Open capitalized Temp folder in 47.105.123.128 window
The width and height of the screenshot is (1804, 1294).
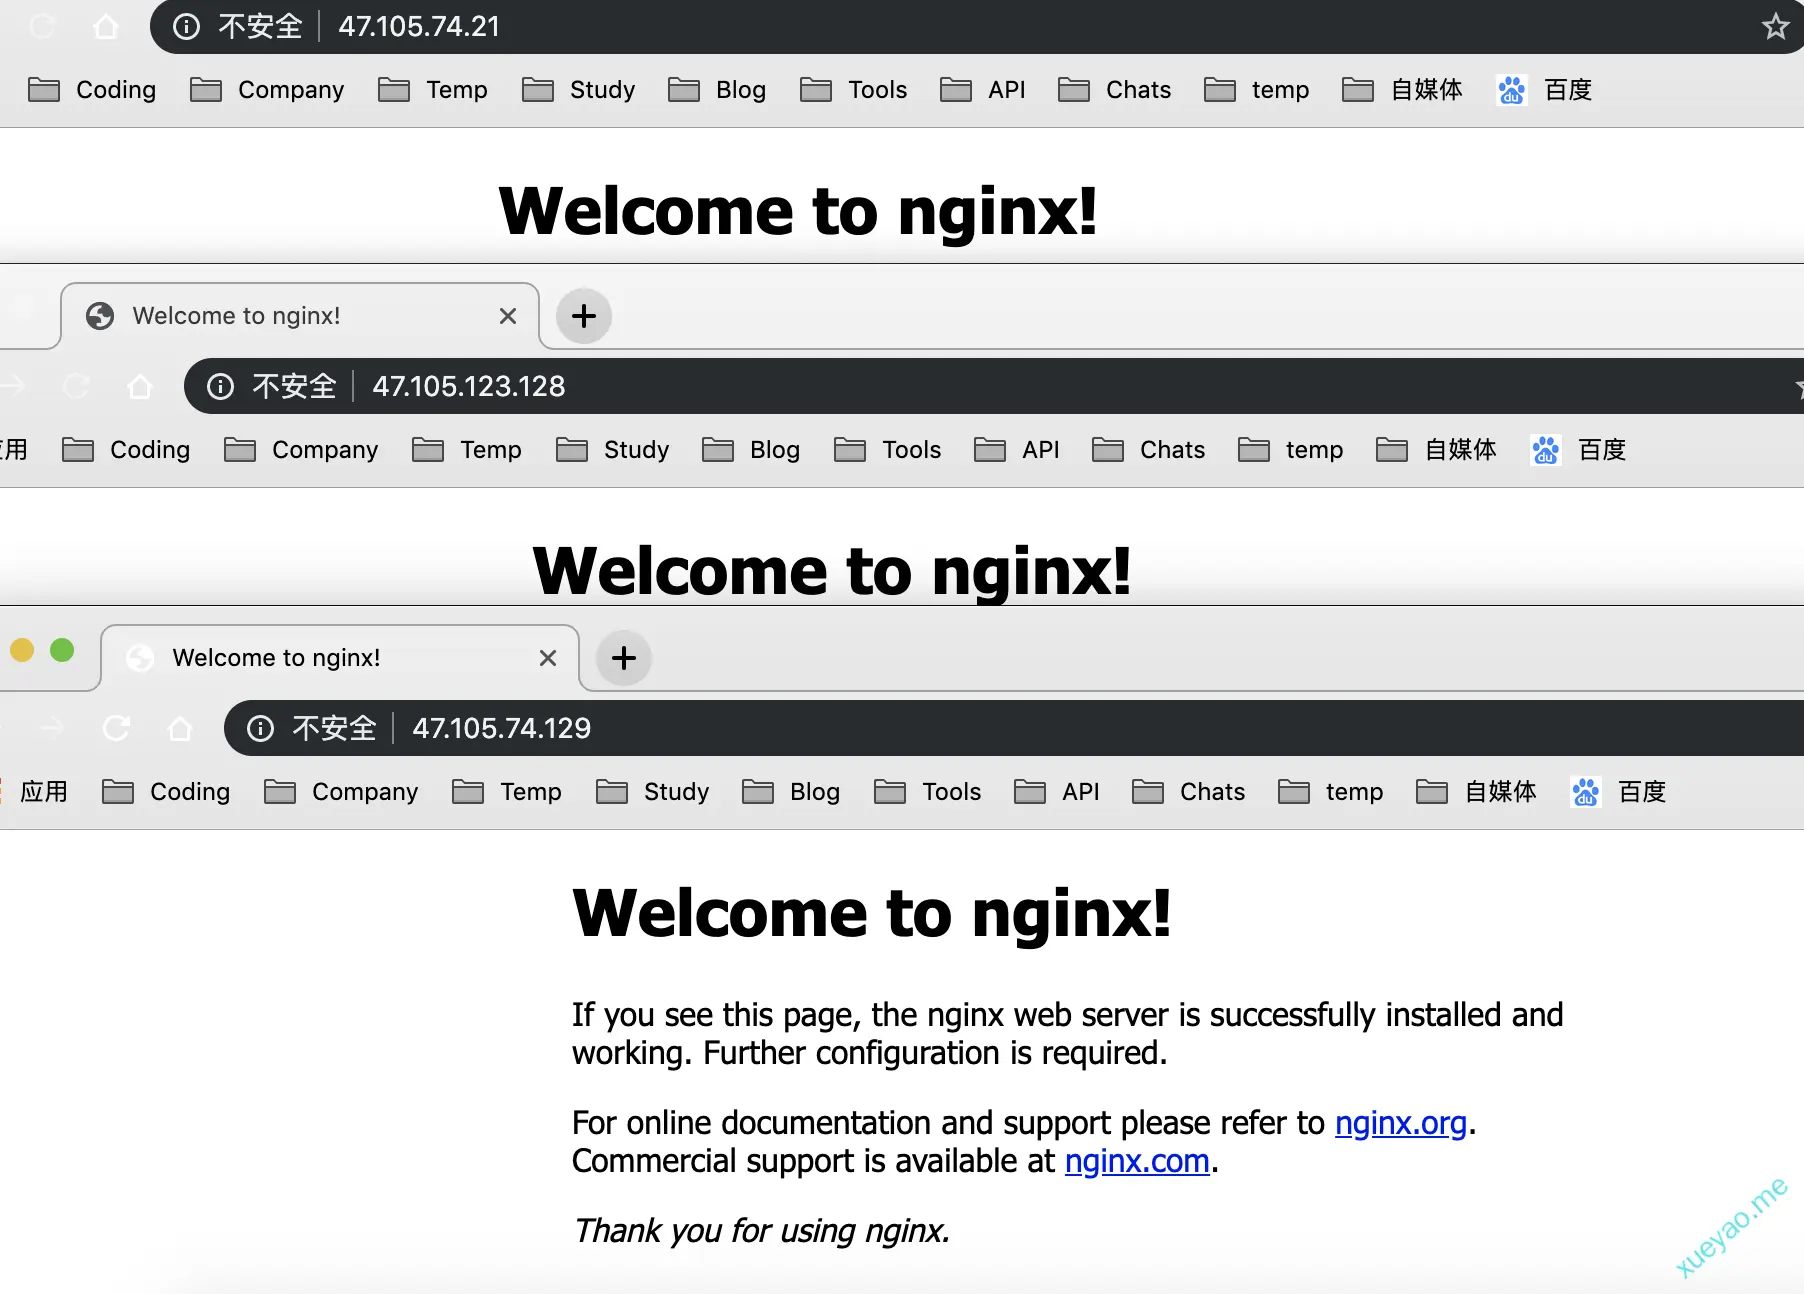click(x=467, y=450)
